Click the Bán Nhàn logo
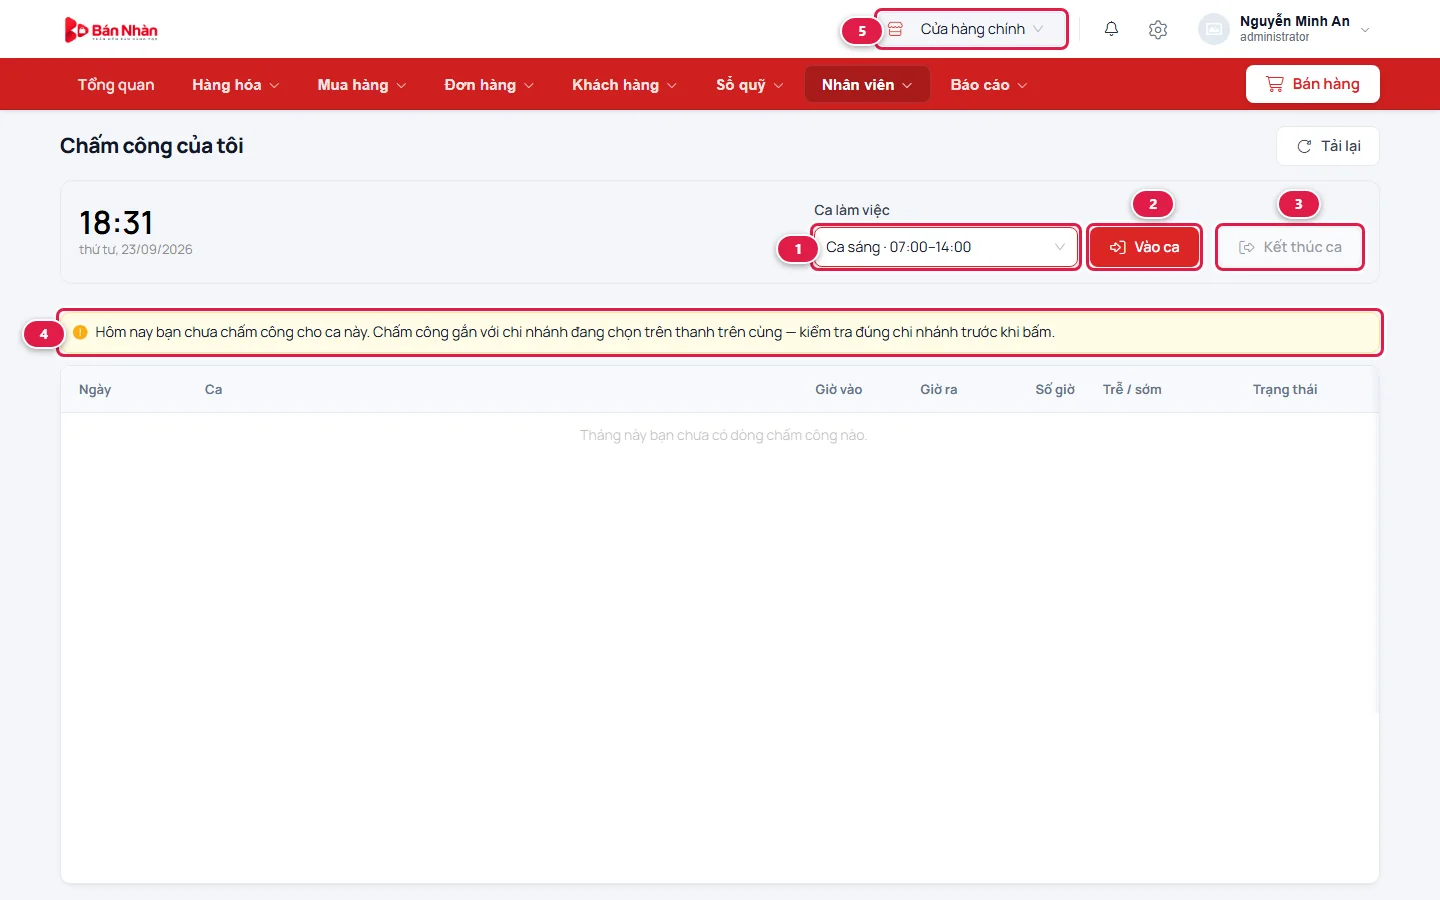 pyautogui.click(x=111, y=30)
